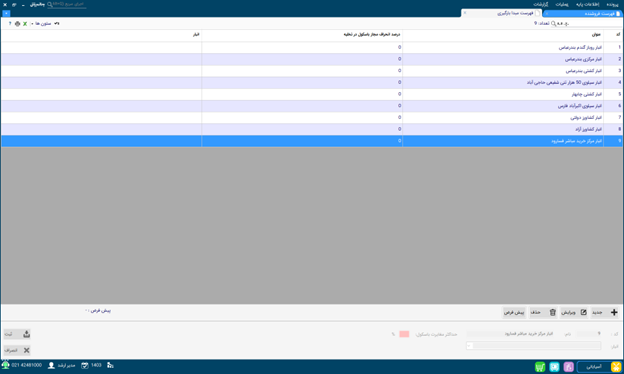This screenshot has width=624, height=374.
Task: Click the yellow windmill module icon
Action: 616,366
